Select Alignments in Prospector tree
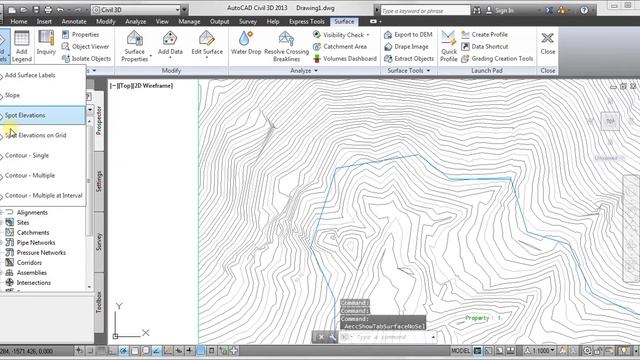This screenshot has width=640, height=360. (32, 212)
